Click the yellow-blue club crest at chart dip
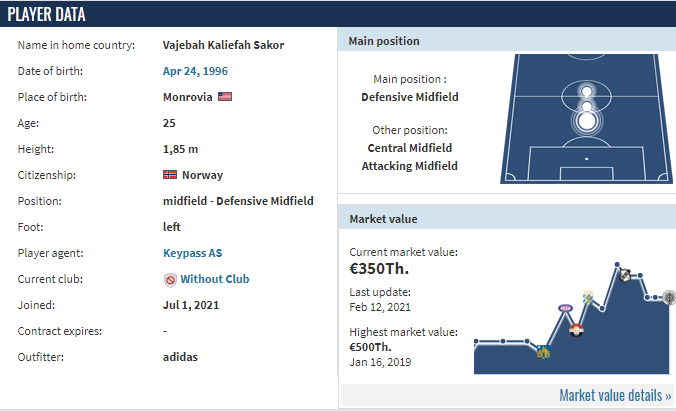 pyautogui.click(x=543, y=352)
